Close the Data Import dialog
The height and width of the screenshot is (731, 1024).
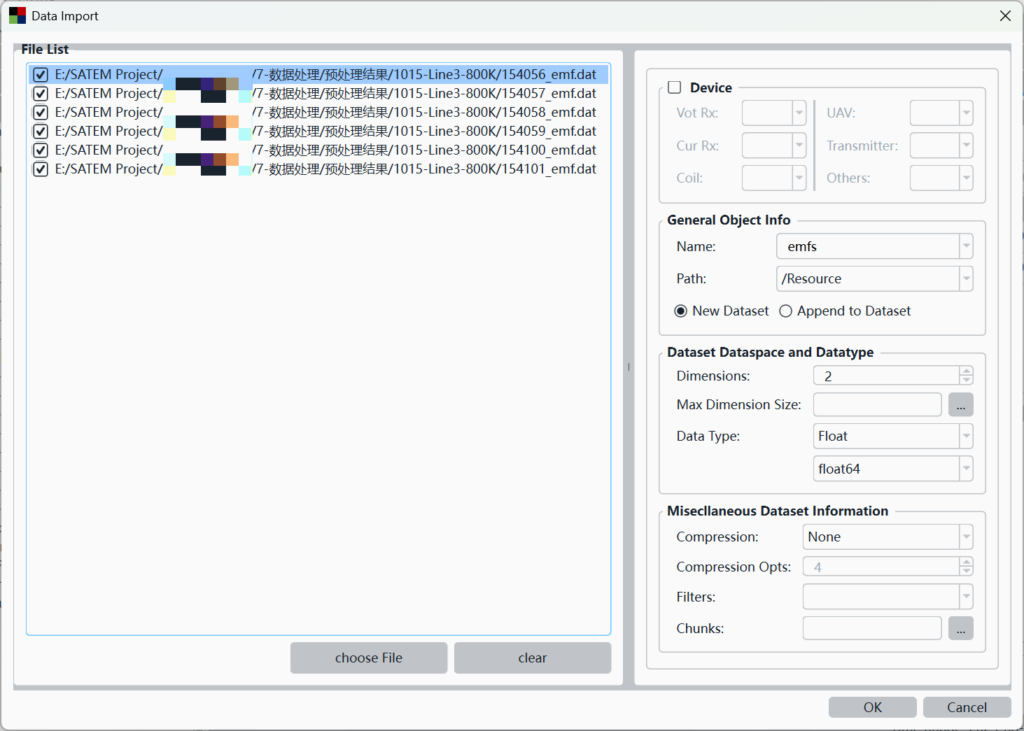(x=1004, y=16)
